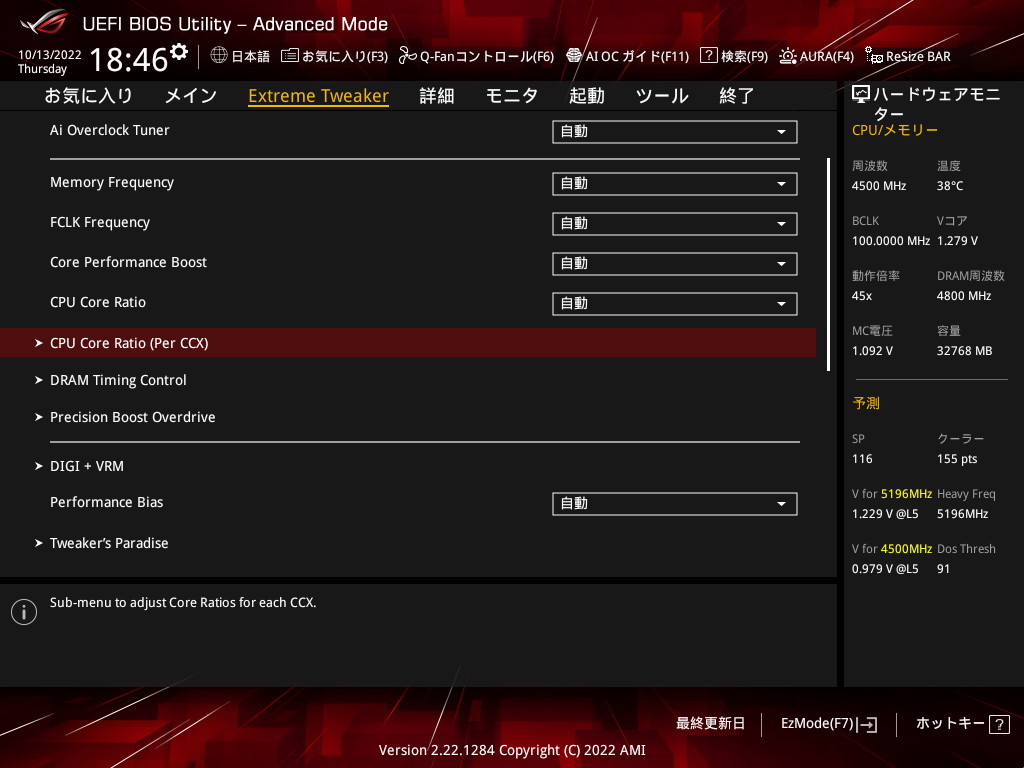Open Core Performance Boost dropdown

click(675, 264)
